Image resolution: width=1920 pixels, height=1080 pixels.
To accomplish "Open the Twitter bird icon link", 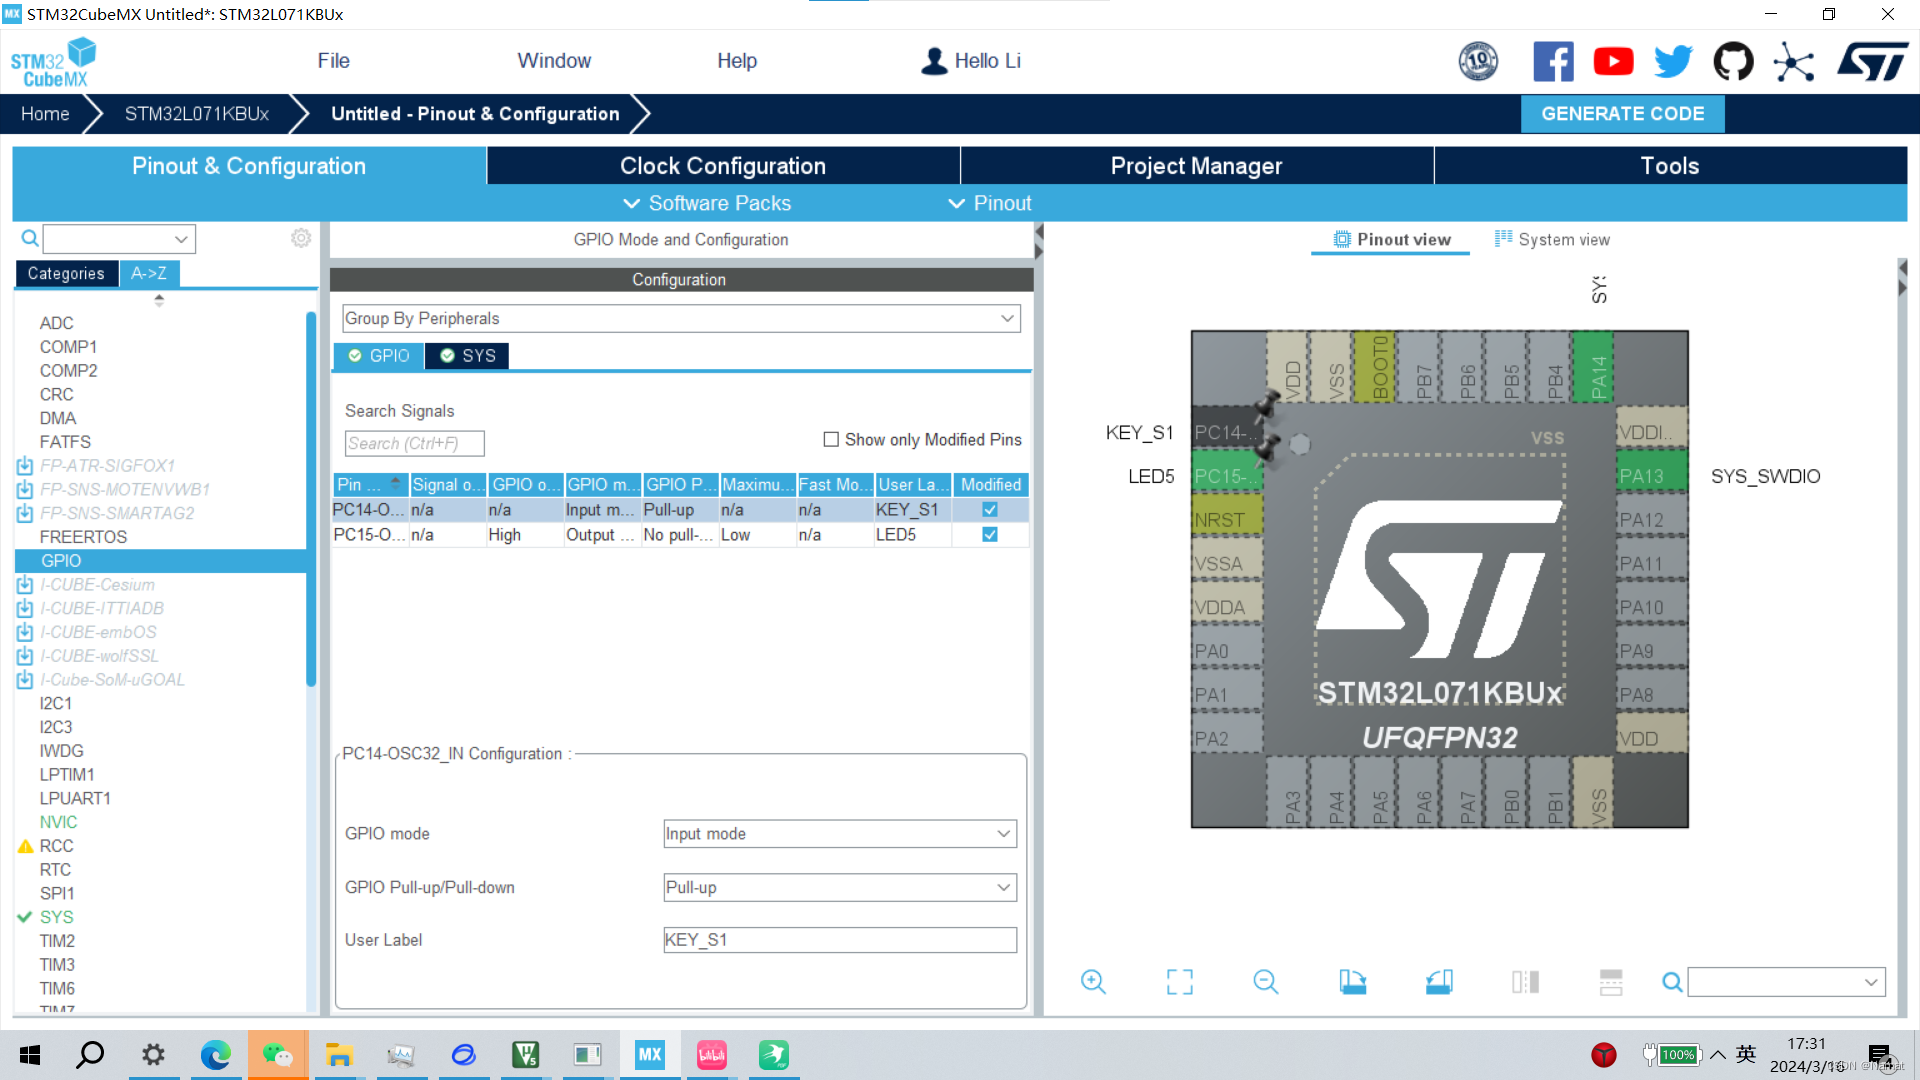I will [1673, 62].
